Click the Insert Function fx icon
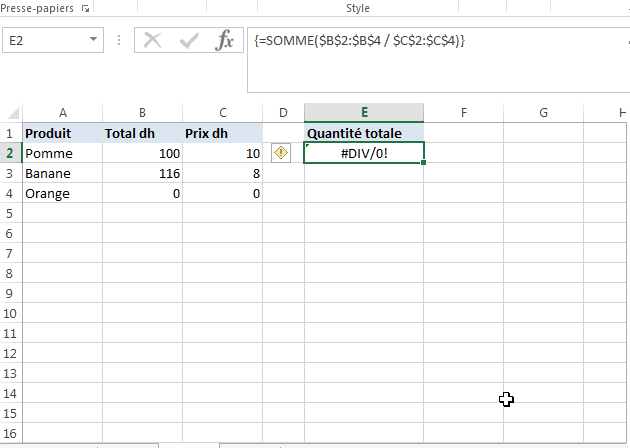 (226, 41)
